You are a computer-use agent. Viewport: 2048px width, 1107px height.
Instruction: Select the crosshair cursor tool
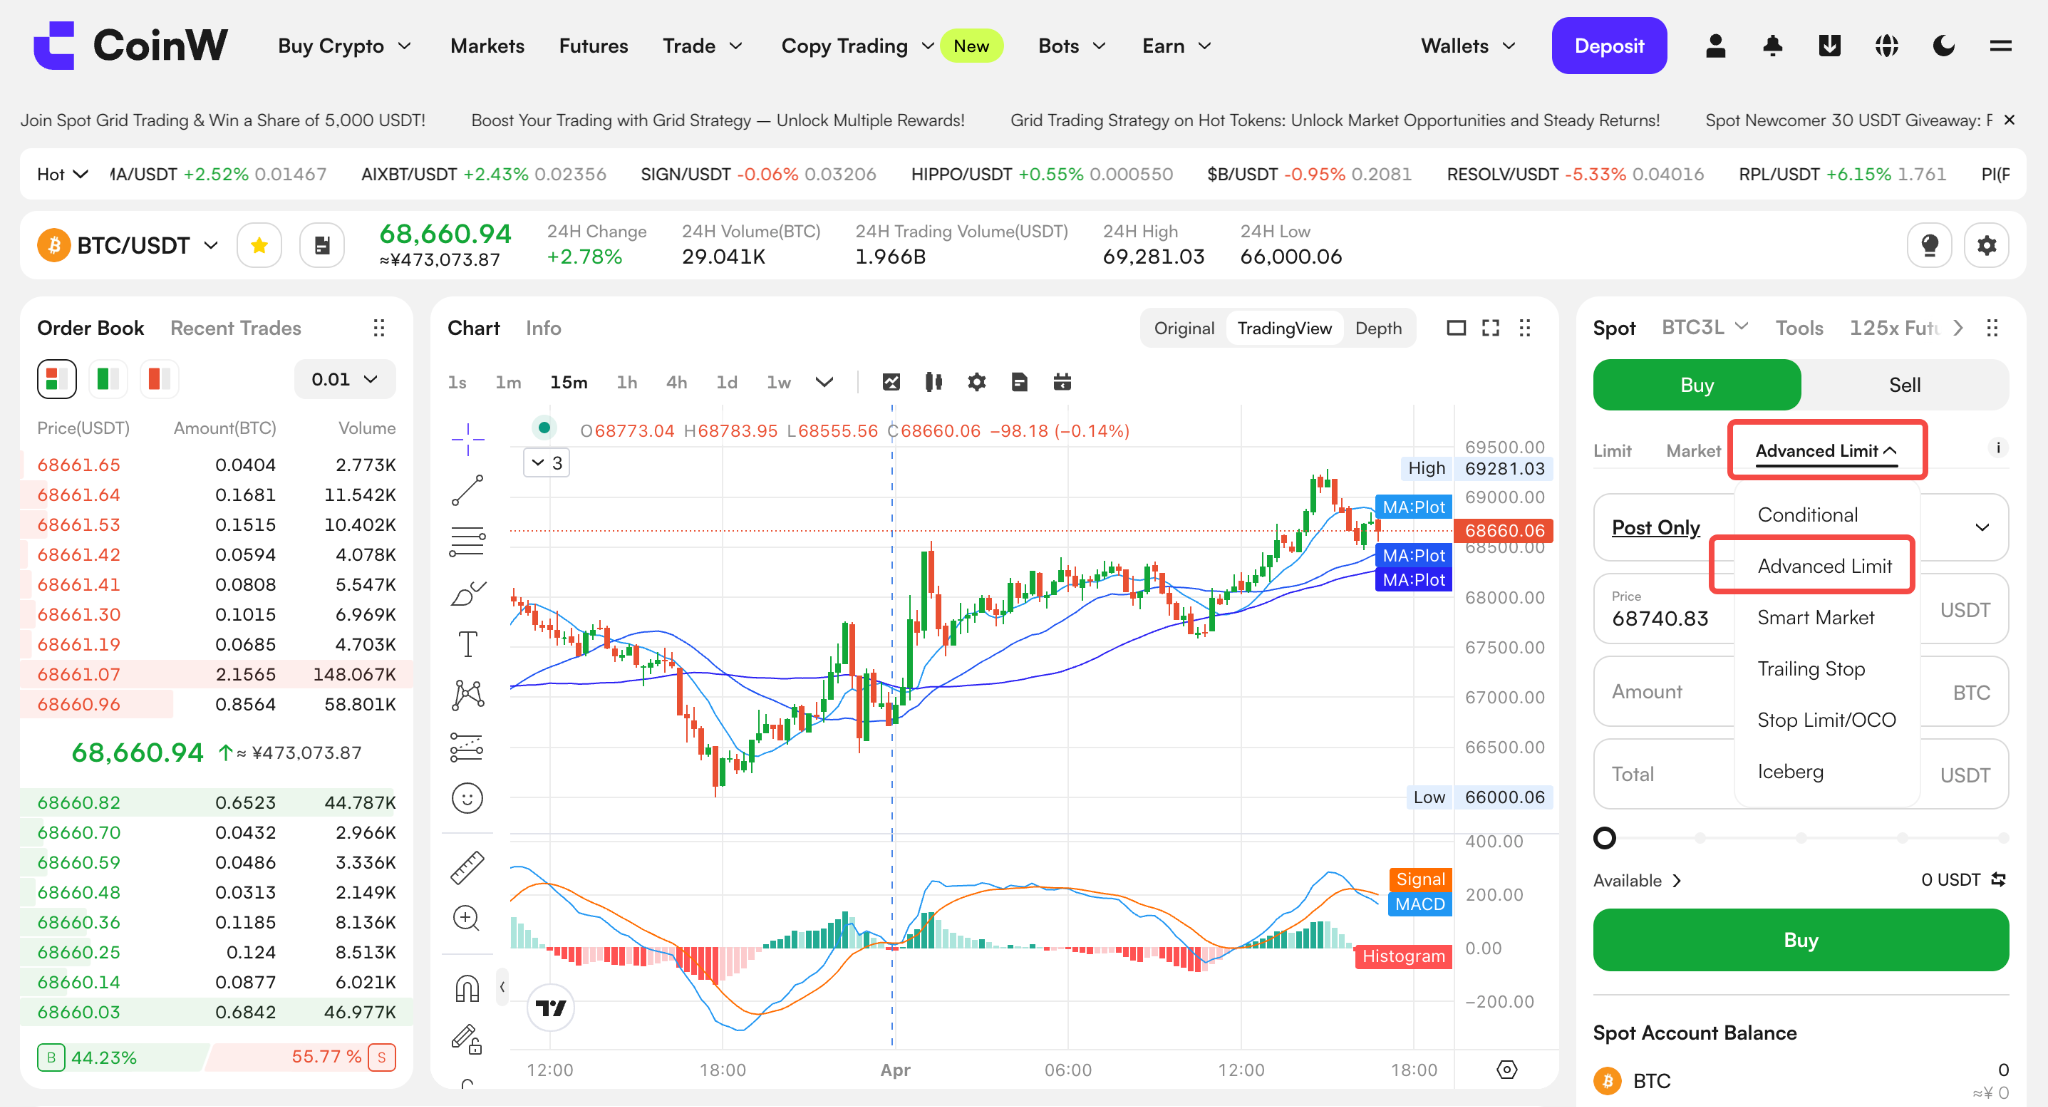467,438
